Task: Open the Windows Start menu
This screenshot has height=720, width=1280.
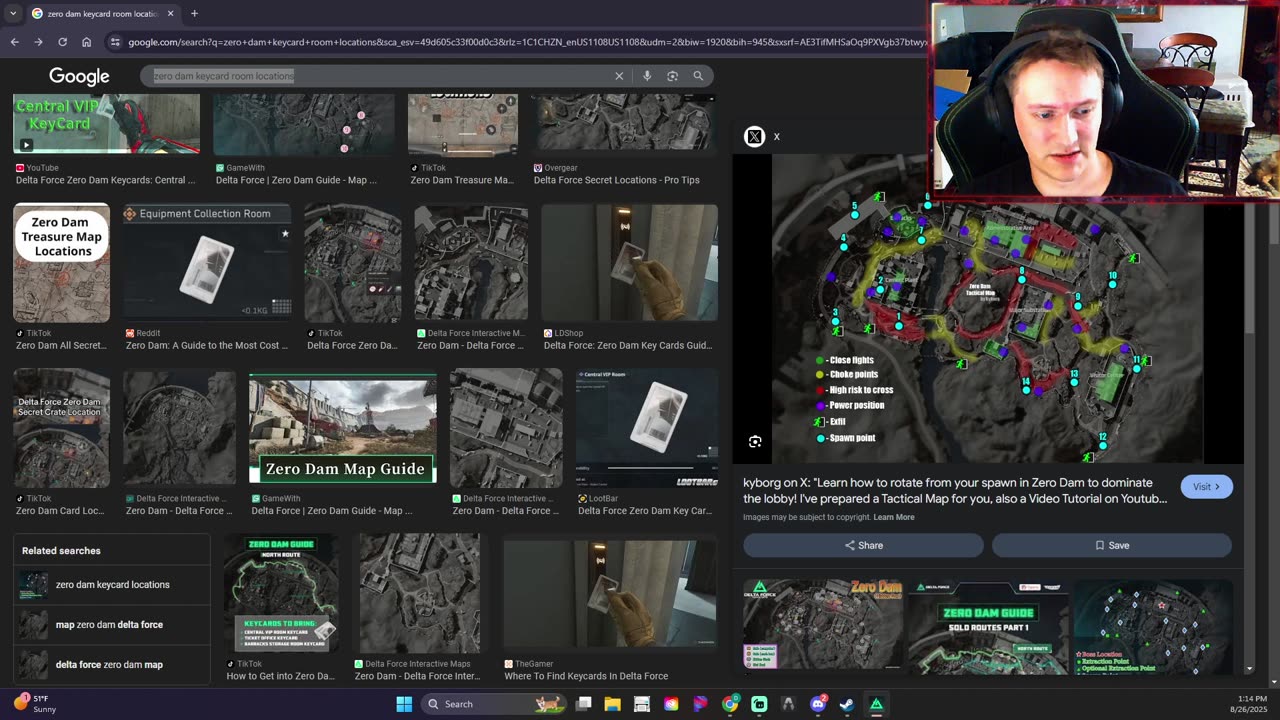Action: (x=404, y=704)
